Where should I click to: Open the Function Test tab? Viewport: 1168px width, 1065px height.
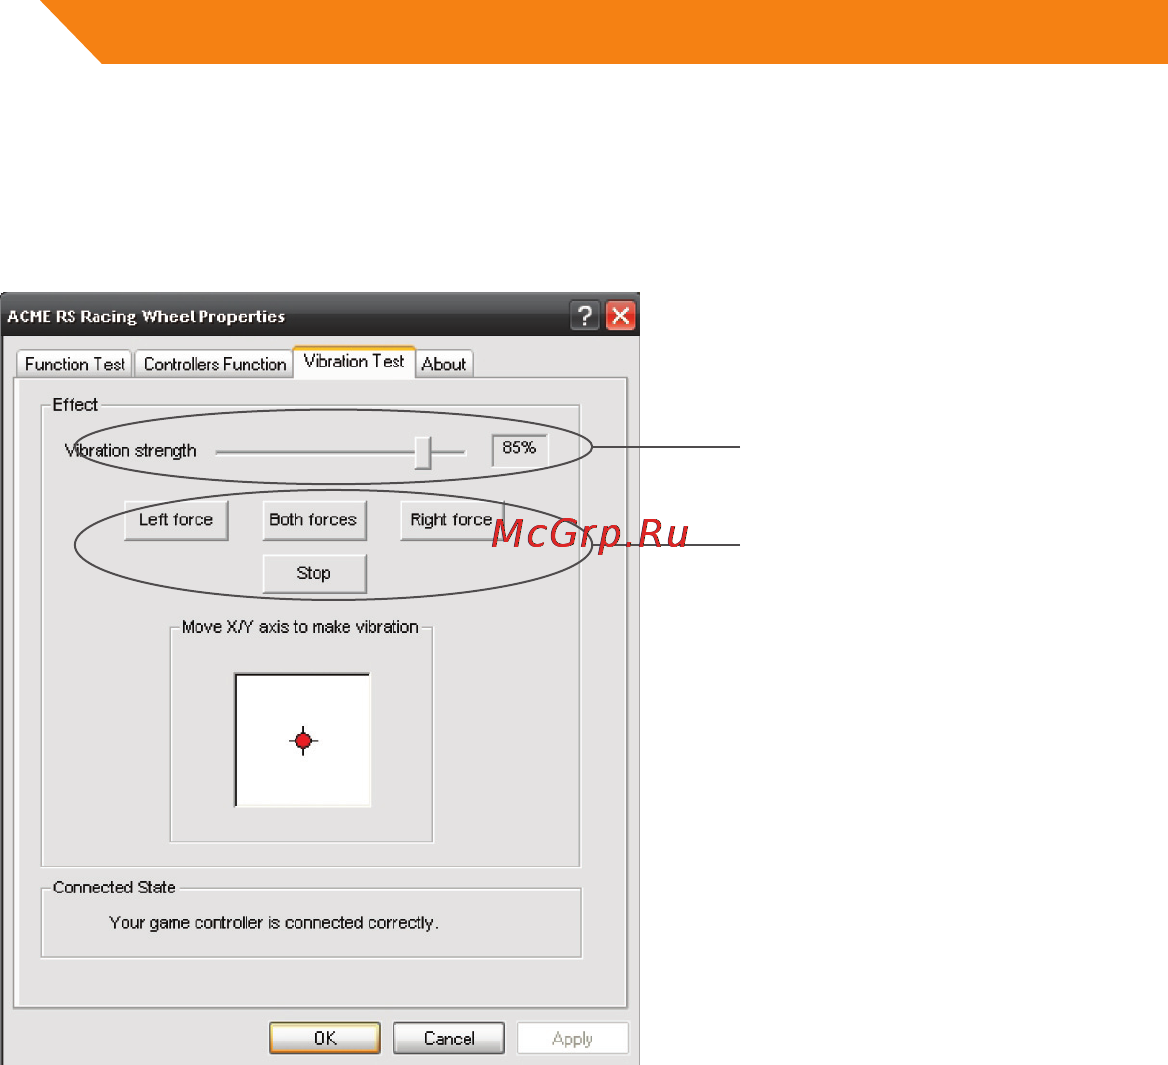click(74, 364)
